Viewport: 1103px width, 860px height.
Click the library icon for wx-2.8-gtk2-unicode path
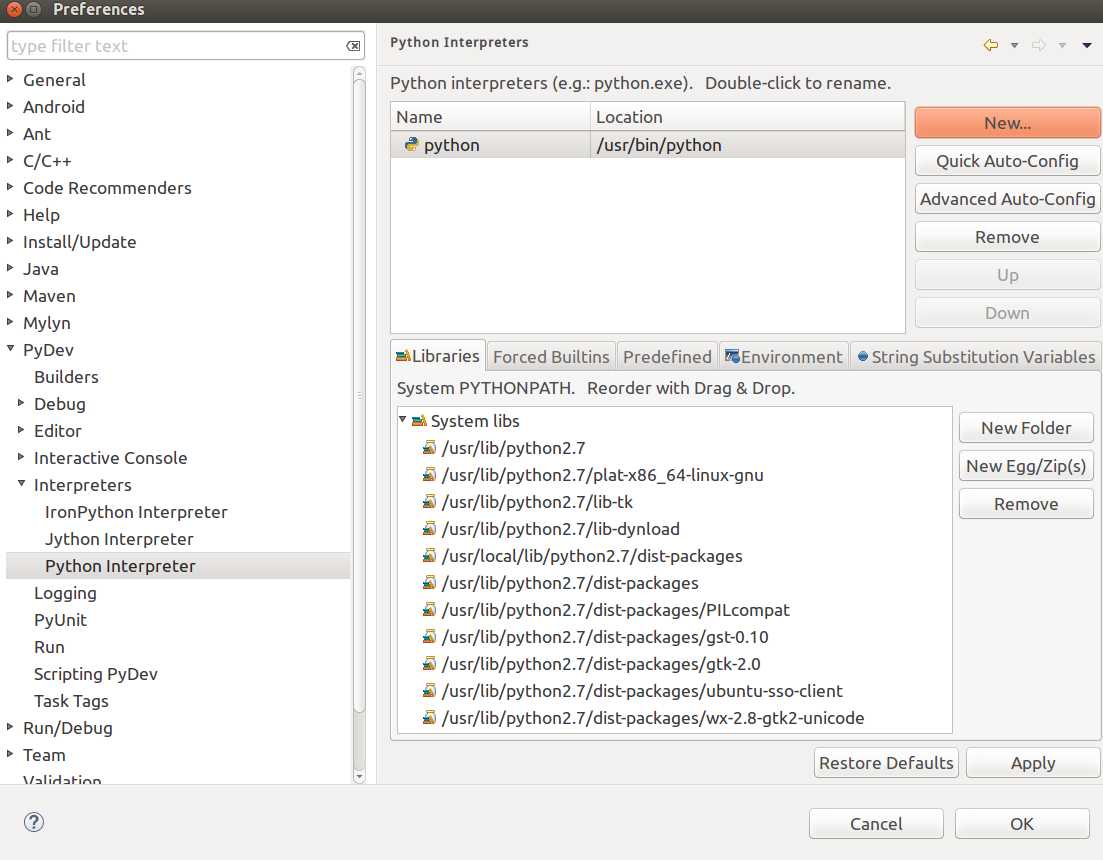429,718
